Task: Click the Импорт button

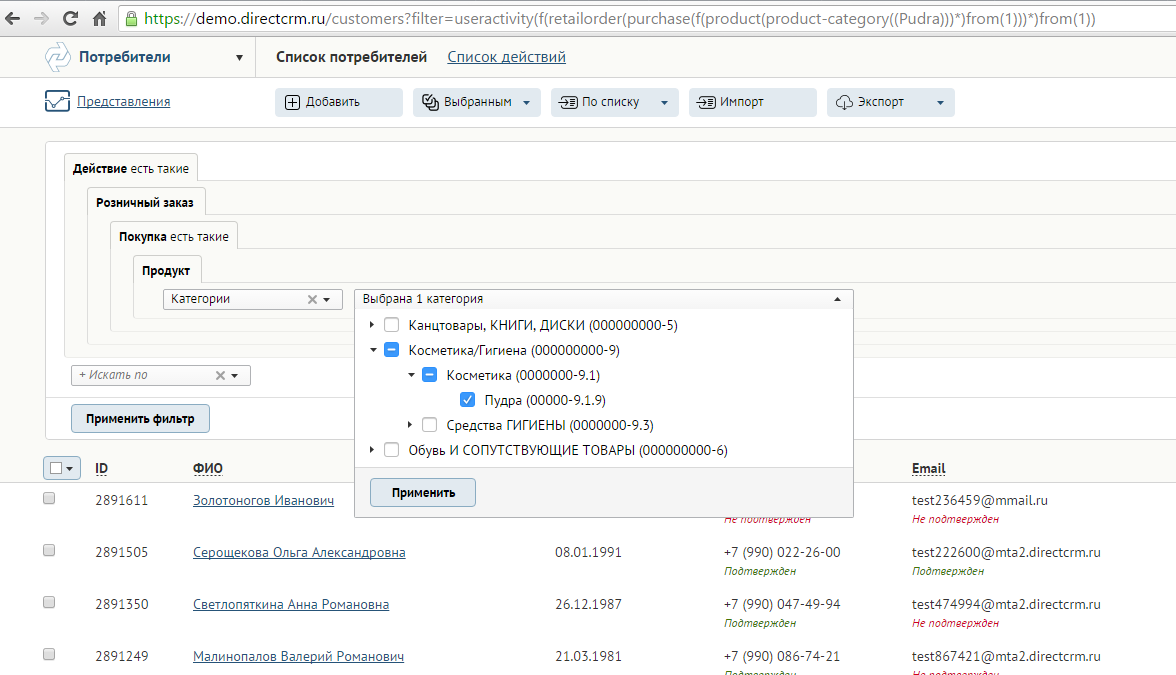Action: click(752, 102)
